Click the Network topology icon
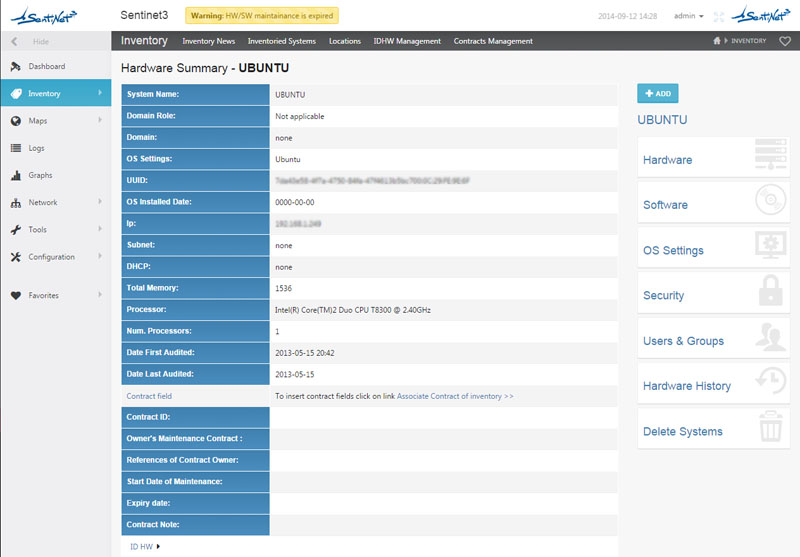The image size is (800, 557). pyautogui.click(x=16, y=202)
